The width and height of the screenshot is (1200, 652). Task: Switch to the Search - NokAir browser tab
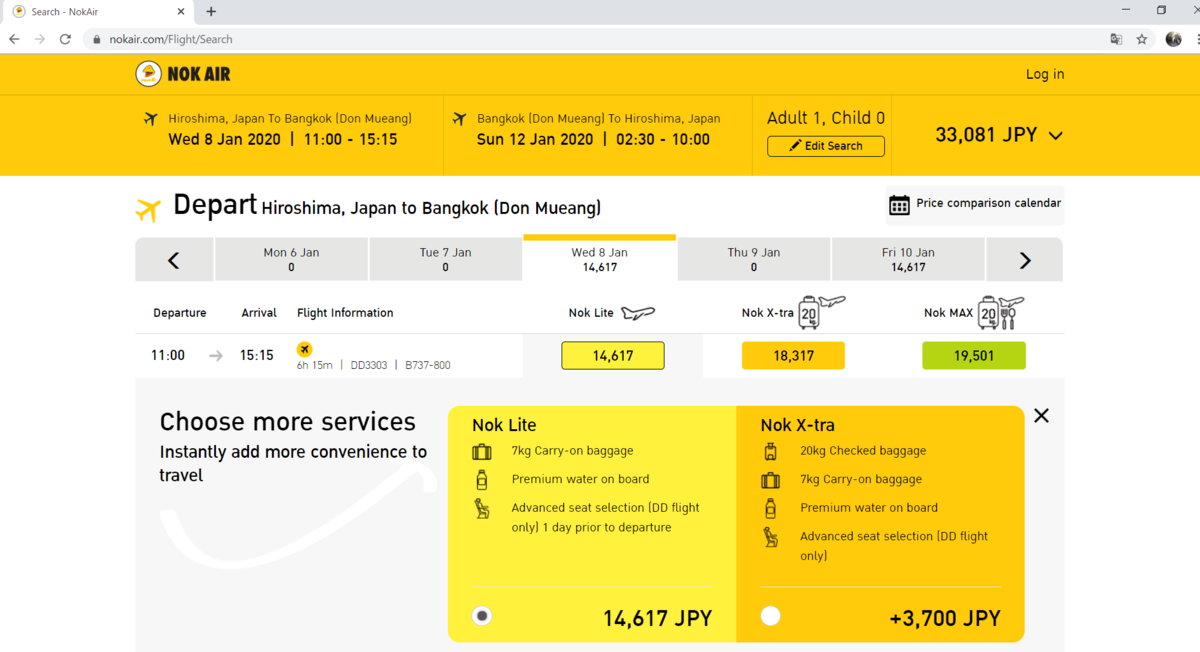98,12
